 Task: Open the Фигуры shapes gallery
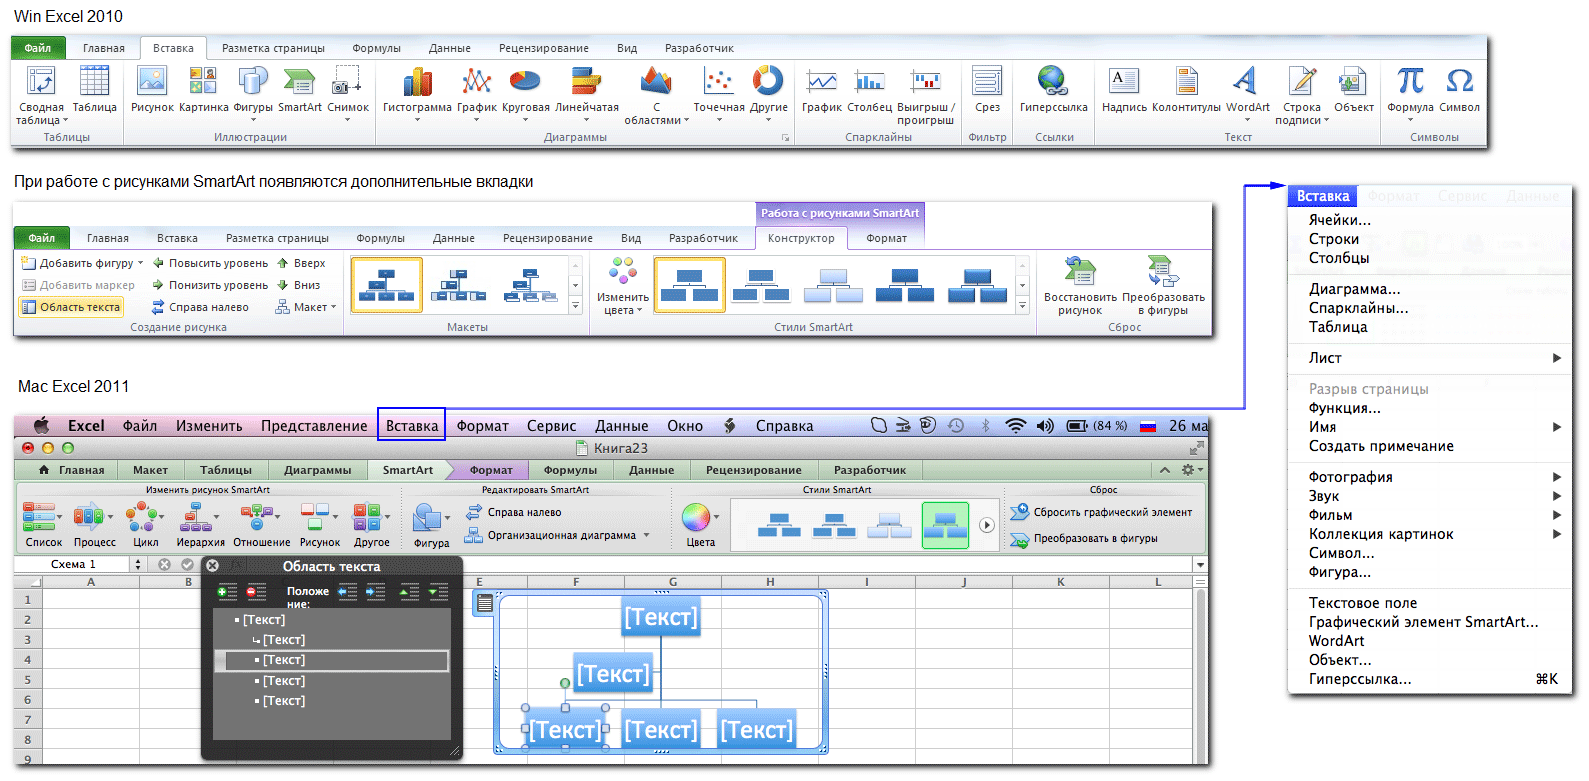click(x=253, y=93)
